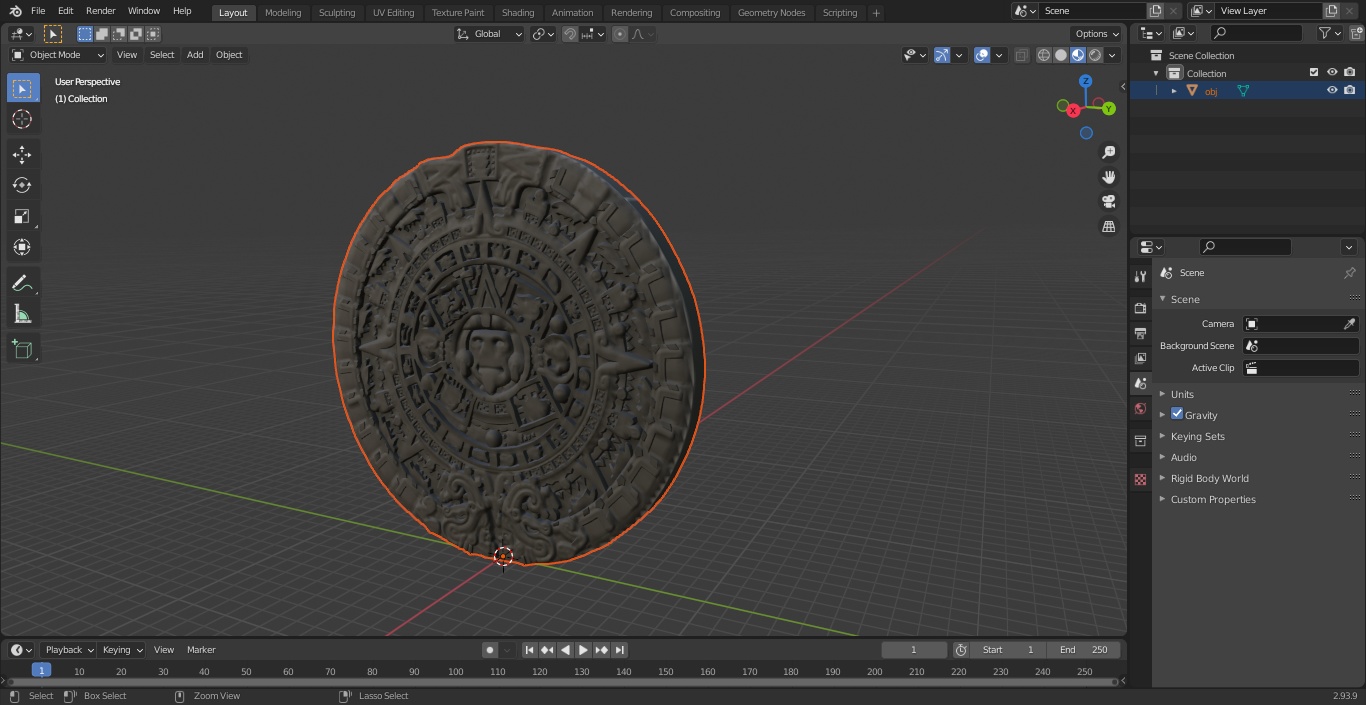This screenshot has height=705, width=1366.
Task: Switch to rendered viewport shading
Action: (1095, 55)
